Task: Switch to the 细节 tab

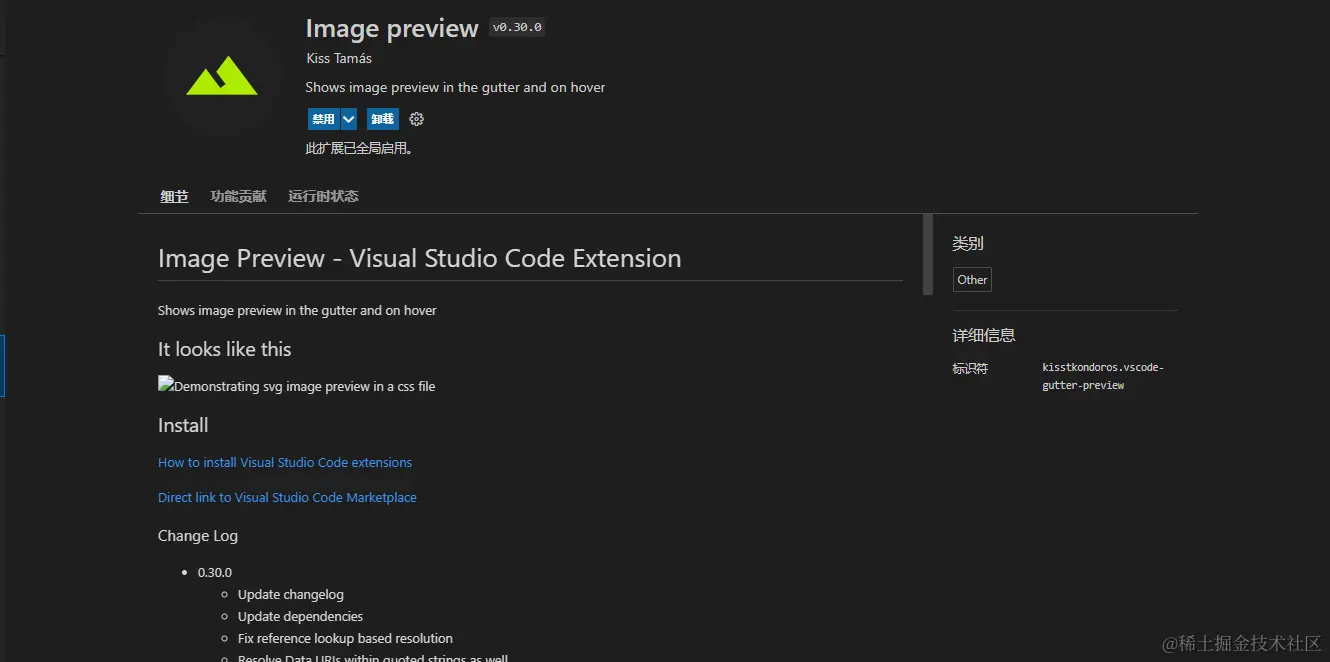Action: [174, 196]
